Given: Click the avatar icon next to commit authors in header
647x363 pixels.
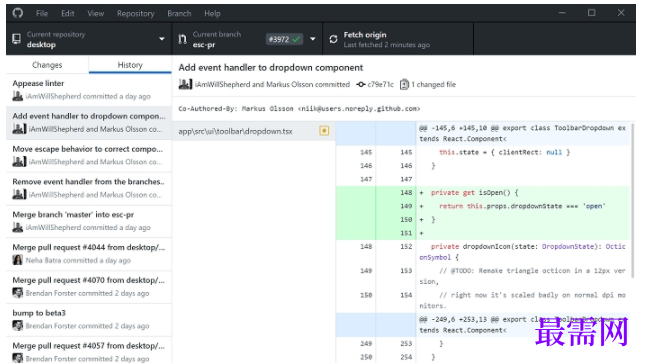Looking at the screenshot, I should [x=185, y=84].
